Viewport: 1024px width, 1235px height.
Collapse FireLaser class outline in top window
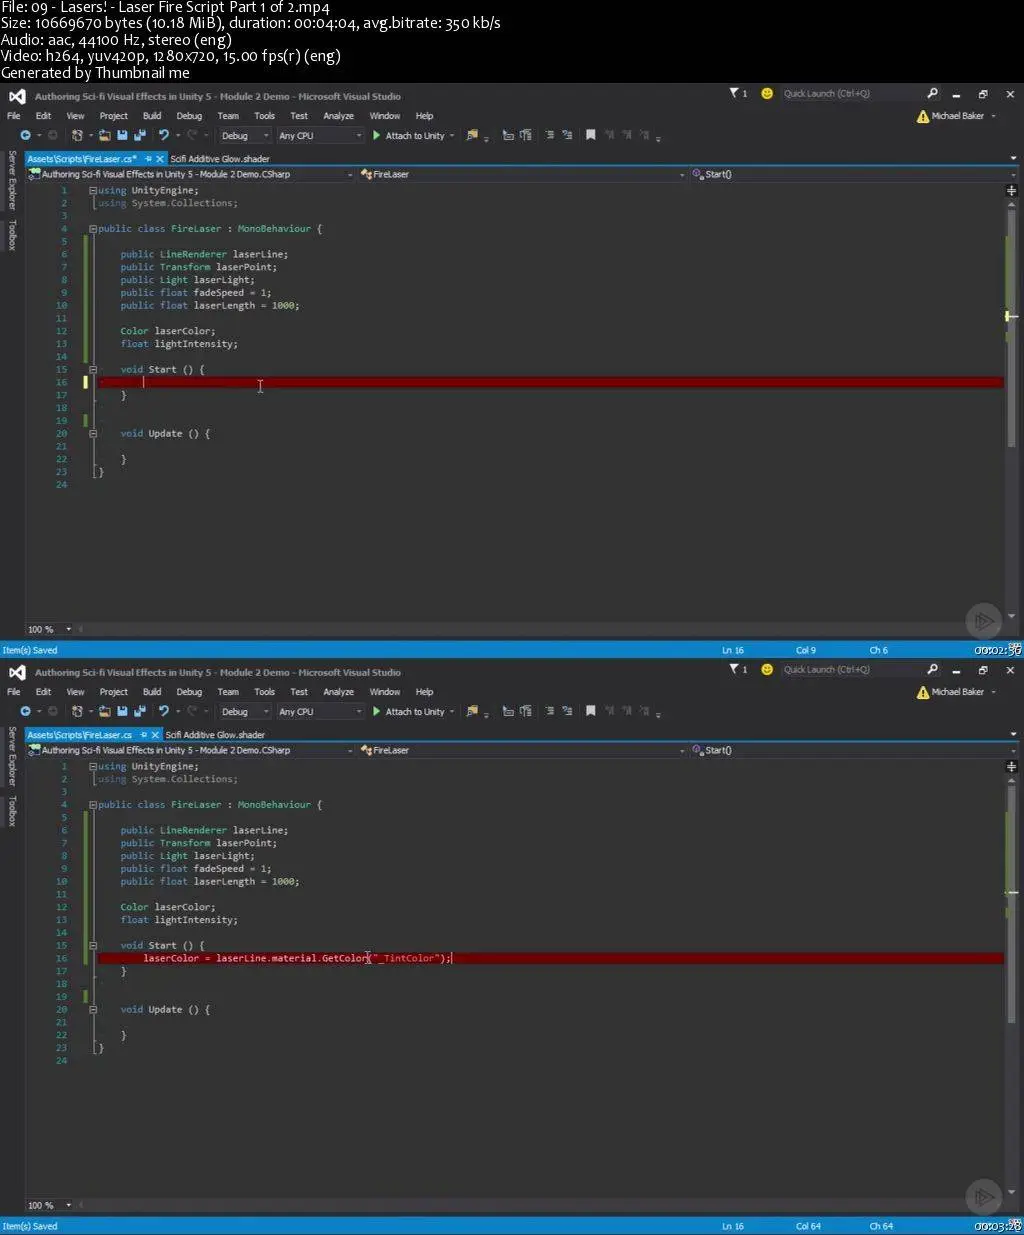click(x=93, y=229)
